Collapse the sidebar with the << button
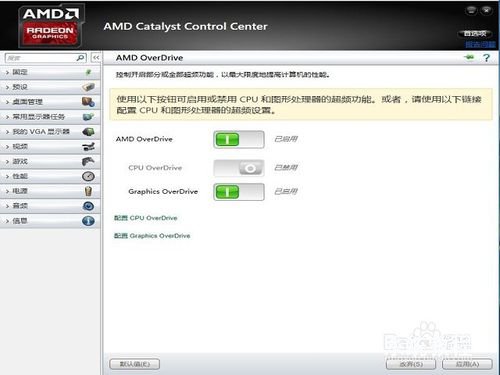Viewport: 500px width, 375px height. [x=96, y=58]
